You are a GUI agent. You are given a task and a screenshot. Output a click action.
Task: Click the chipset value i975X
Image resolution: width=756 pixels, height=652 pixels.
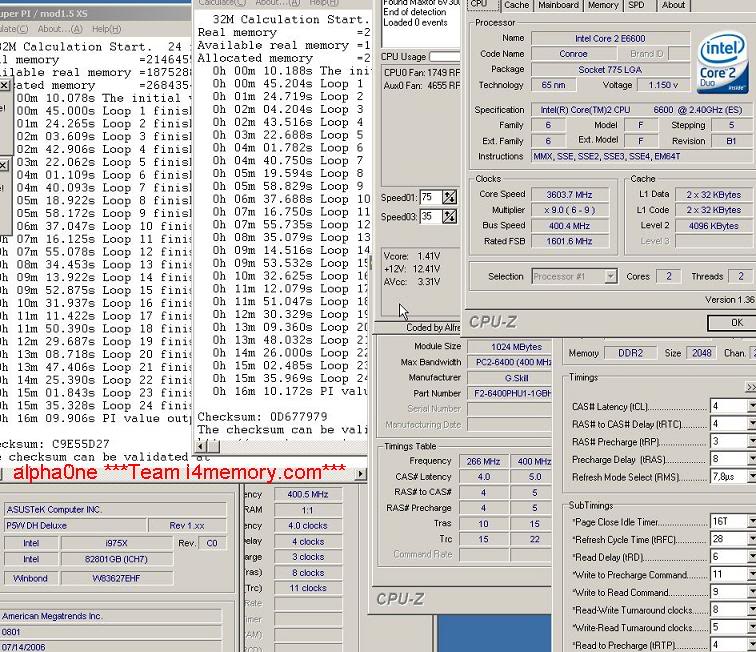117,543
